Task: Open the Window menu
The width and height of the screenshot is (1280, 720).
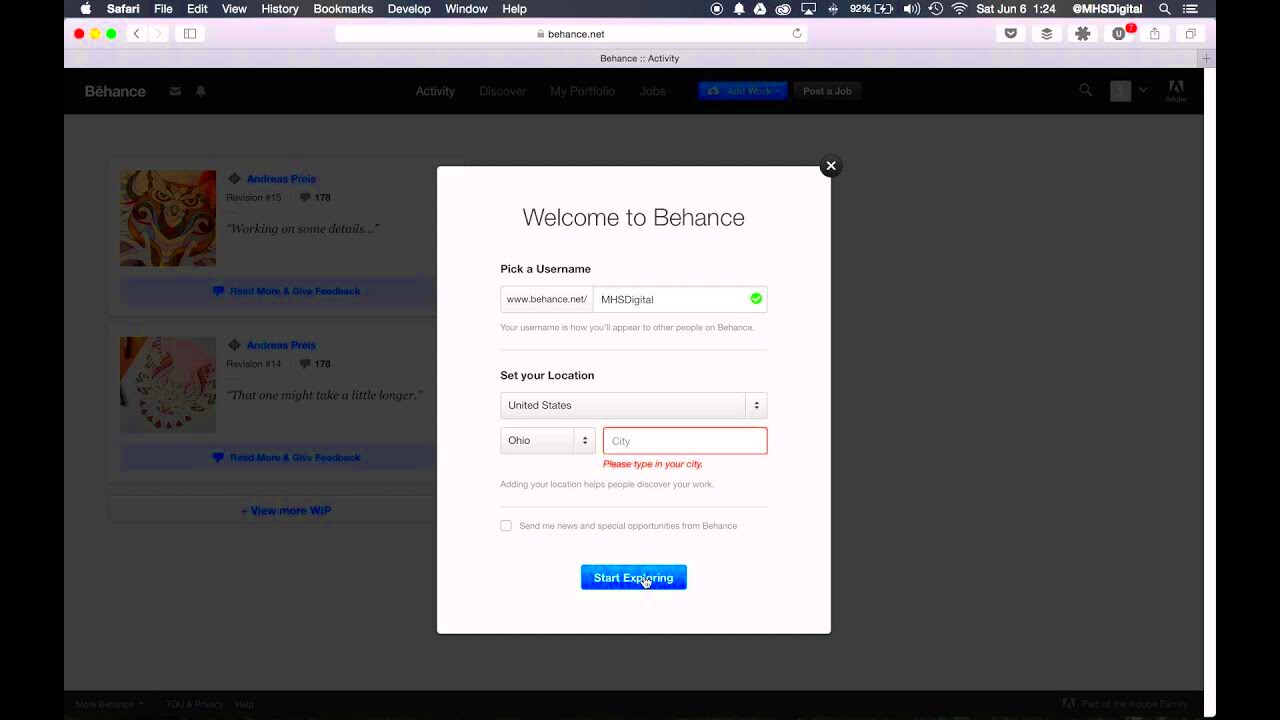Action: (466, 9)
